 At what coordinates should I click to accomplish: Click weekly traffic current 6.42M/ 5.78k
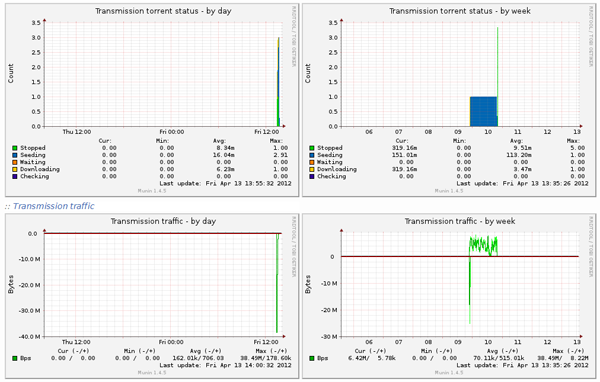click(372, 358)
